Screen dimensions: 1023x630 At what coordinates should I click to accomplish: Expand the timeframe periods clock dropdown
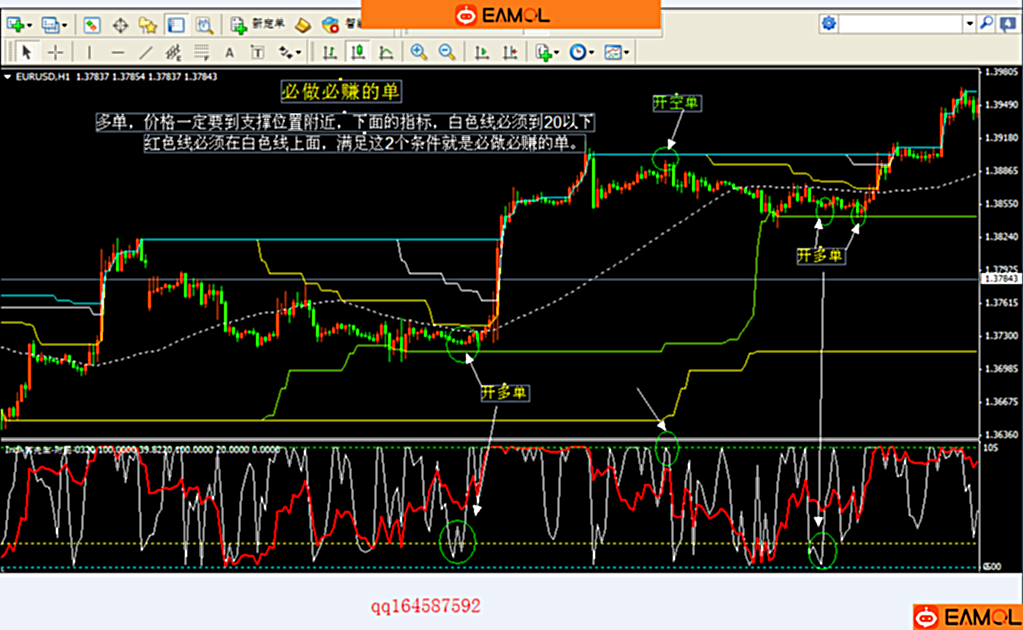pos(592,53)
